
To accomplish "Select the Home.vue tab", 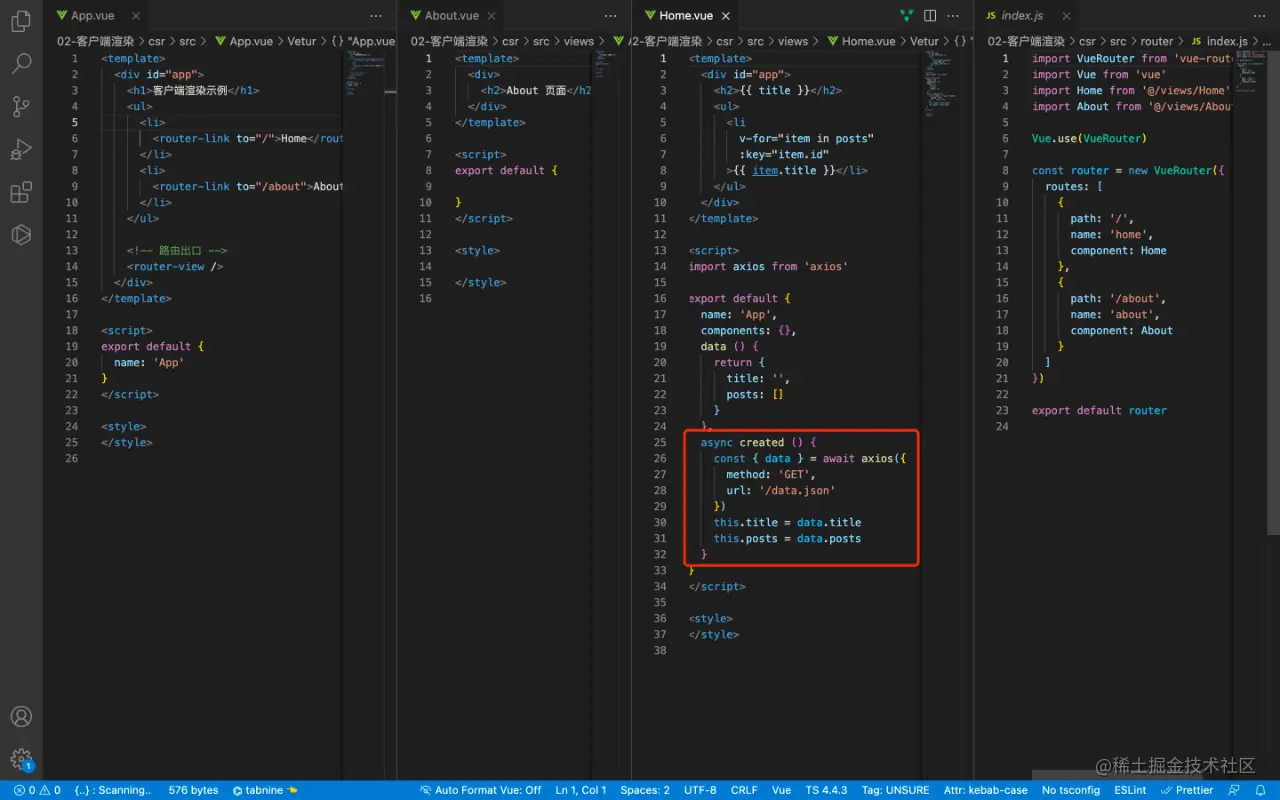I will [687, 16].
